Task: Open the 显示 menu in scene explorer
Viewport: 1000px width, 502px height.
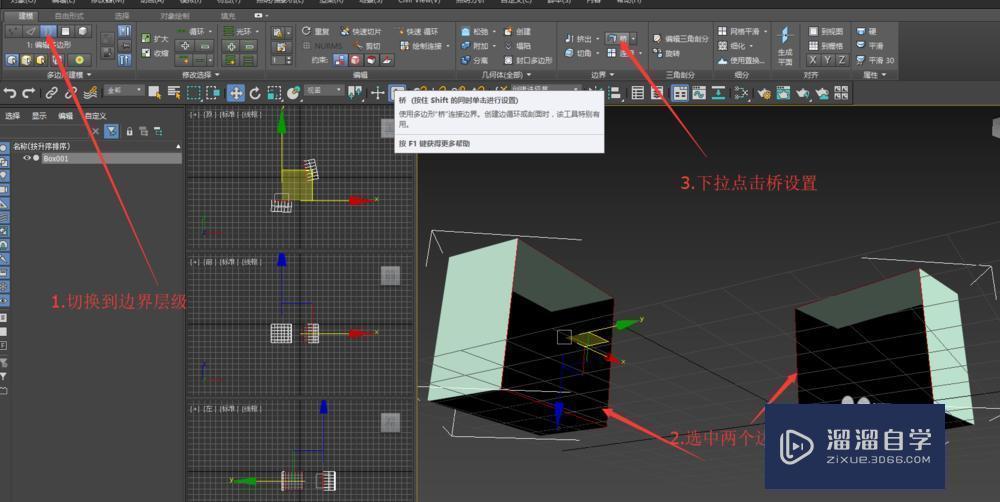Action: coord(39,116)
